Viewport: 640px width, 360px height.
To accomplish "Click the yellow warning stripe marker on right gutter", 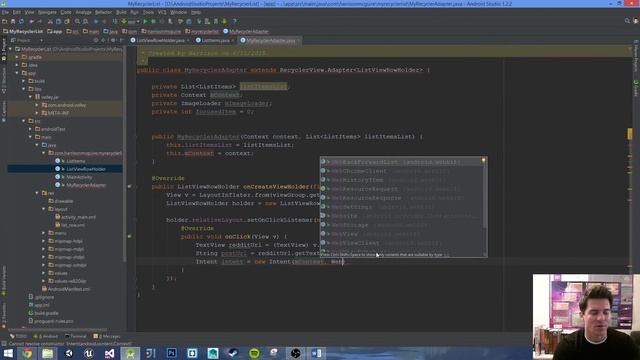I will (630, 134).
